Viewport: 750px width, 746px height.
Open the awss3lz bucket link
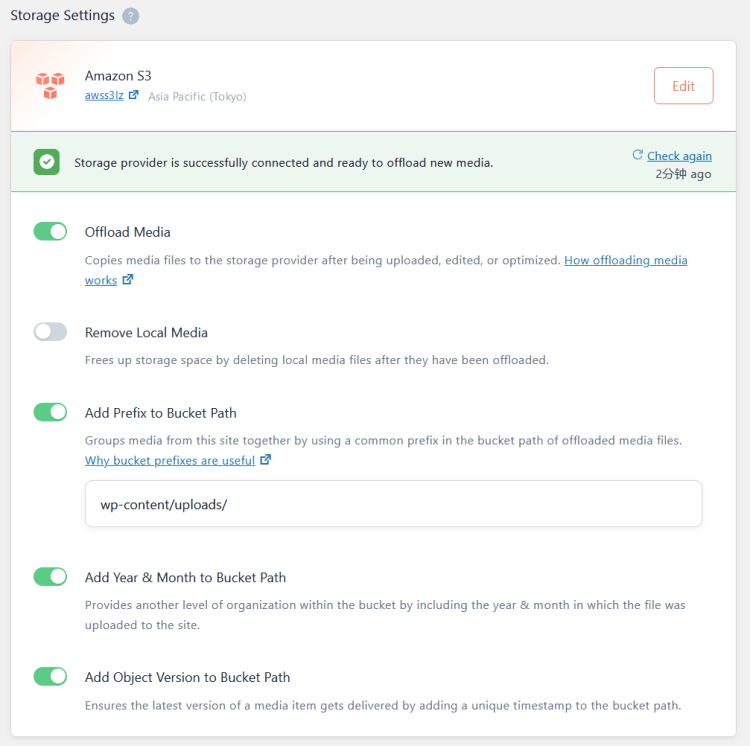coord(104,96)
